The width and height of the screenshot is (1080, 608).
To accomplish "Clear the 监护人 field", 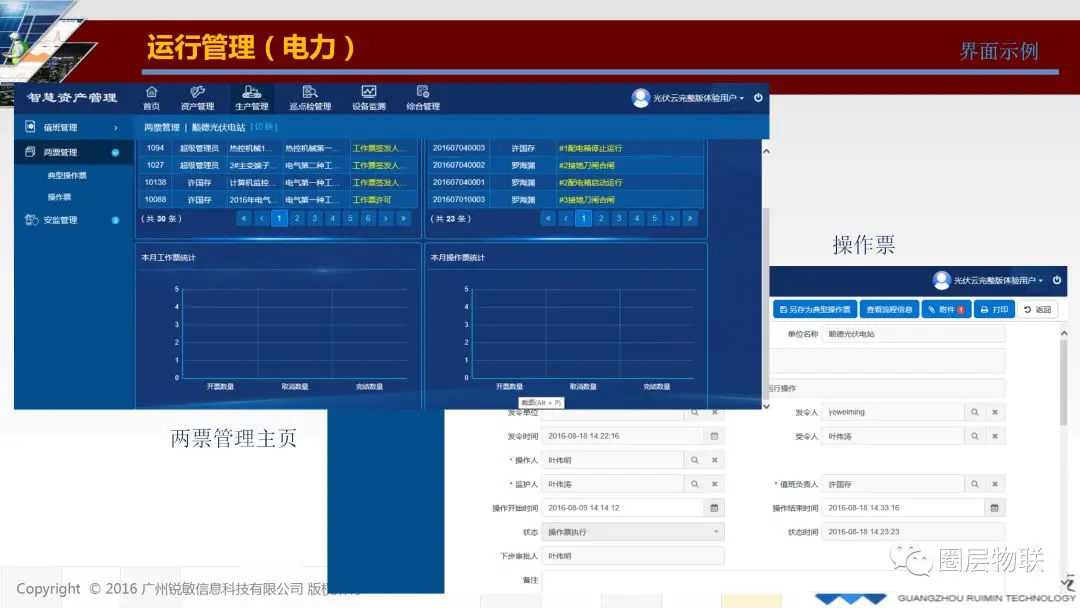I will [x=714, y=484].
